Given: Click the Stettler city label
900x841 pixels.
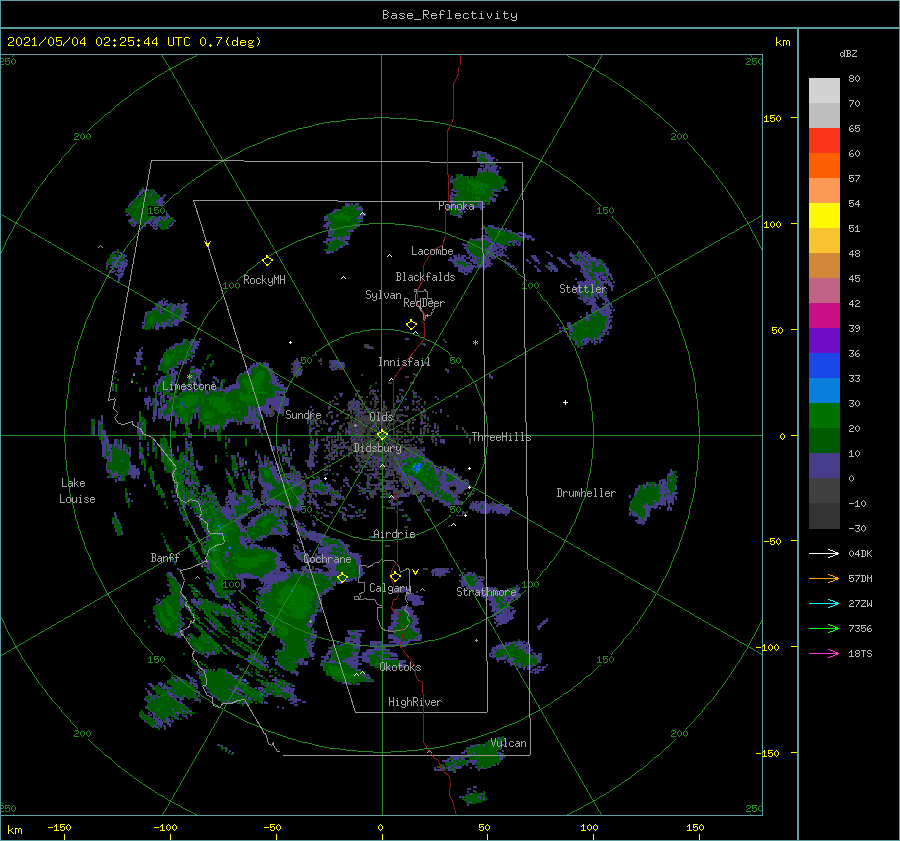Looking at the screenshot, I should (583, 289).
